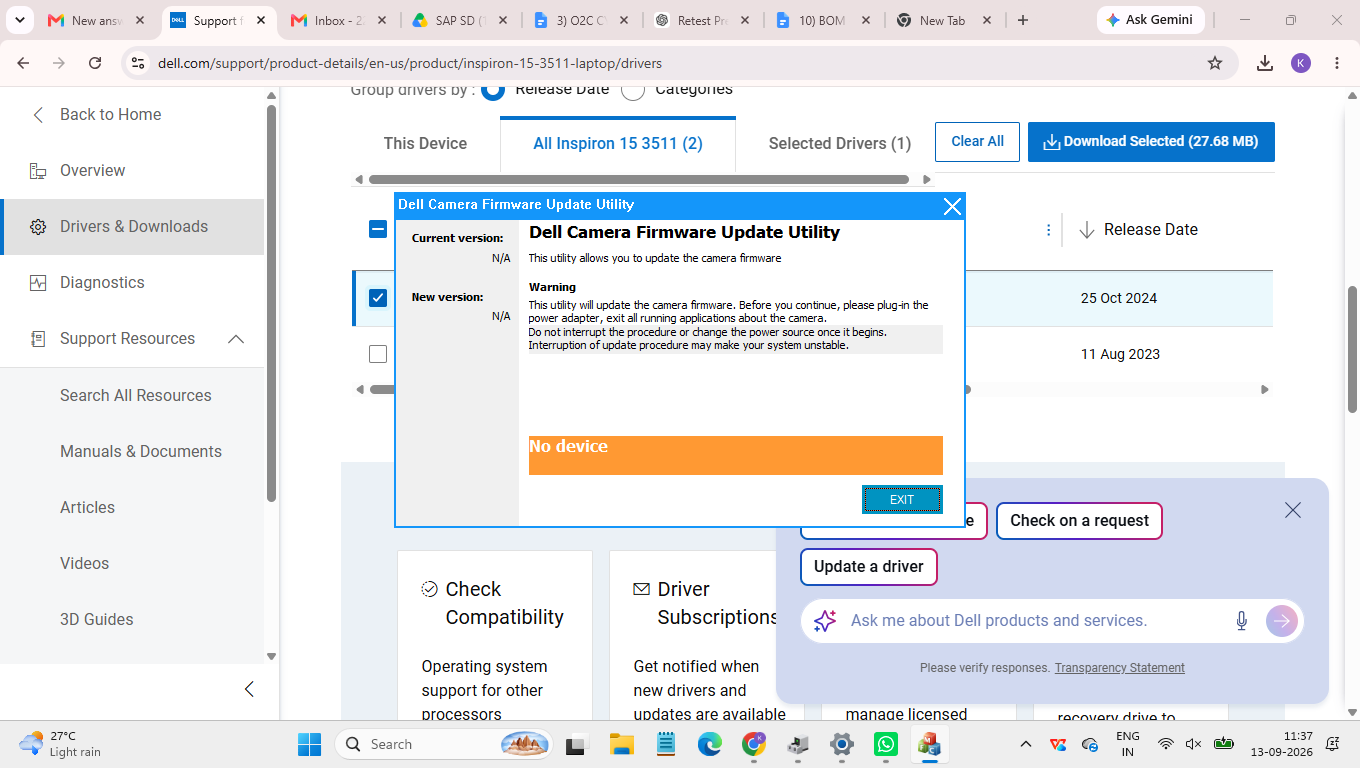Show hidden system tray icons

[1025, 744]
